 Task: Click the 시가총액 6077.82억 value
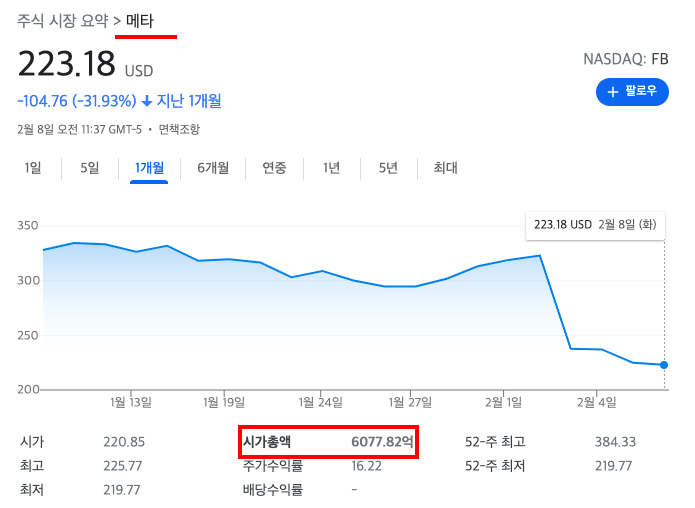click(382, 442)
